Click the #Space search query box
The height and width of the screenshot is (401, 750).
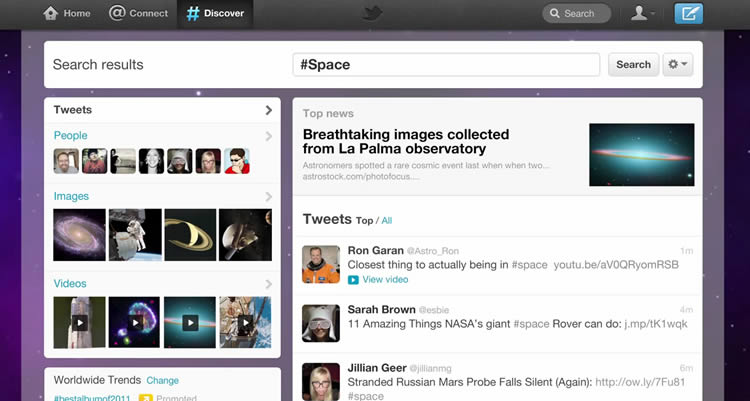click(x=446, y=65)
